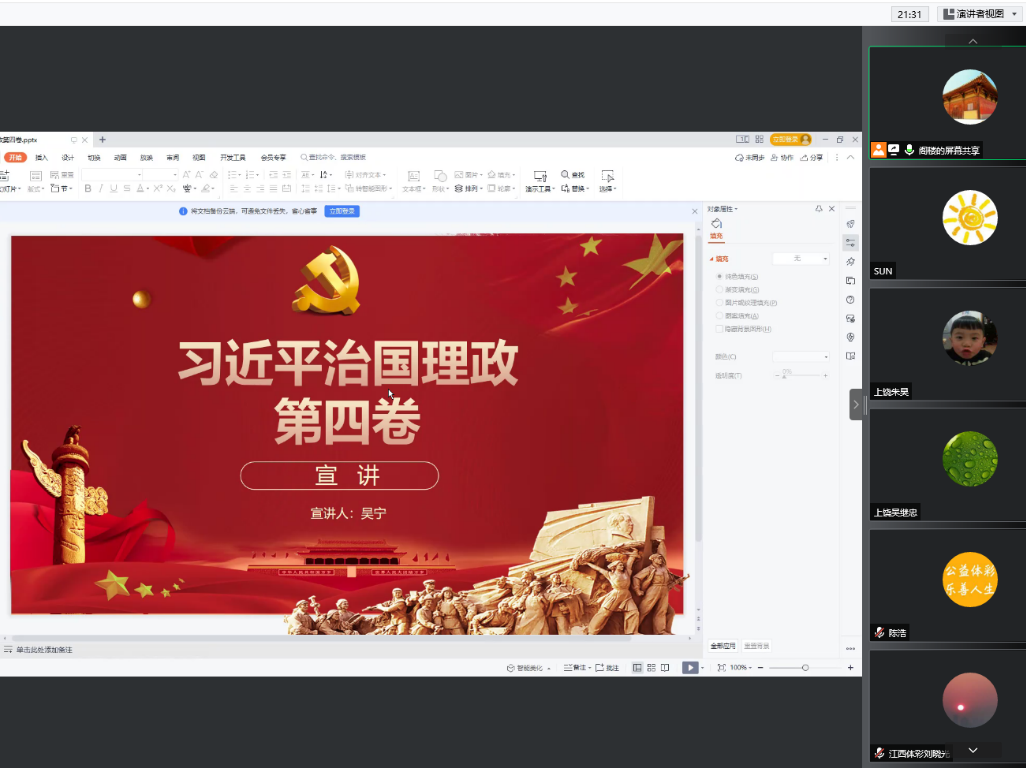Click Apply to all (全部应用) button
This screenshot has height=768, width=1027.
pyautogui.click(x=723, y=646)
